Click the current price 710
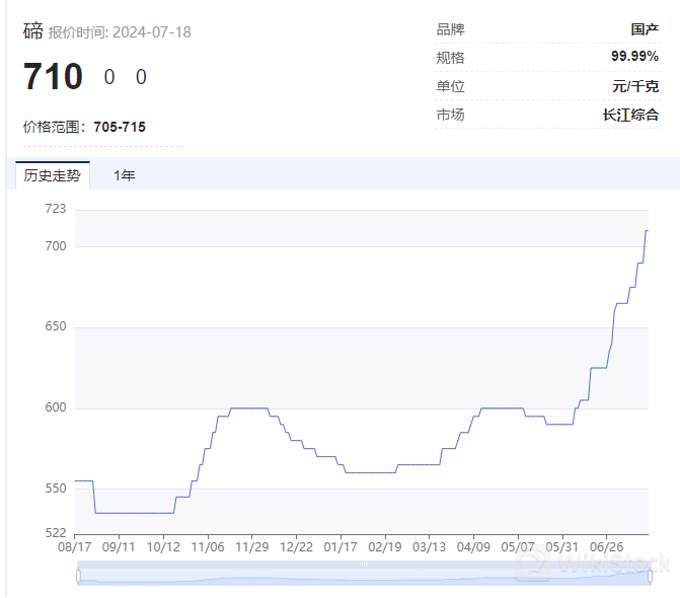 point(53,76)
